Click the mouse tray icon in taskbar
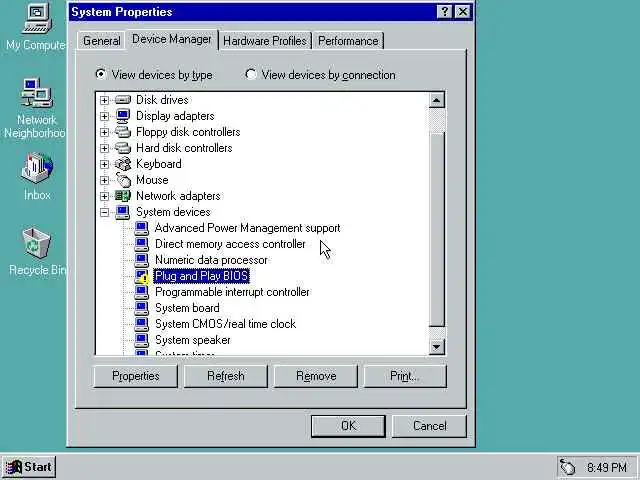The image size is (640, 480). click(568, 467)
